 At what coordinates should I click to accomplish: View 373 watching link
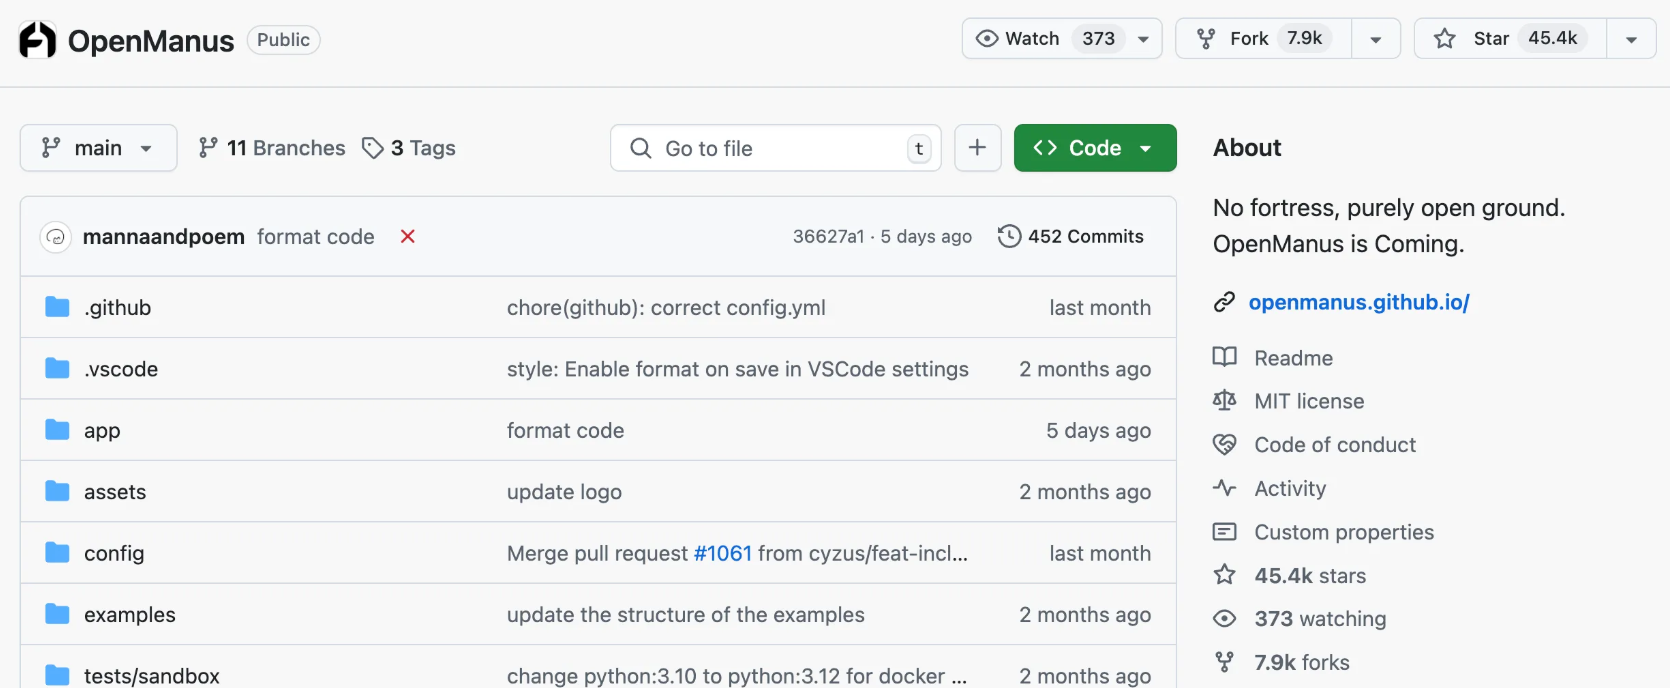point(1320,619)
